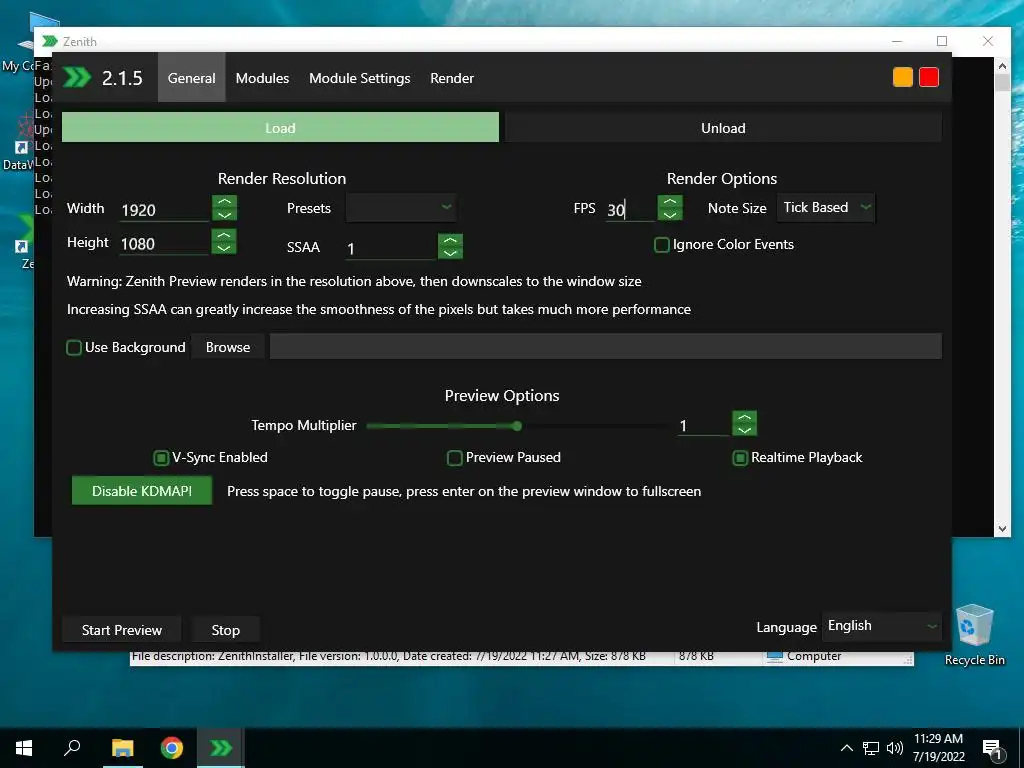Click the Zenith icon in the window title bar

pyautogui.click(x=50, y=41)
